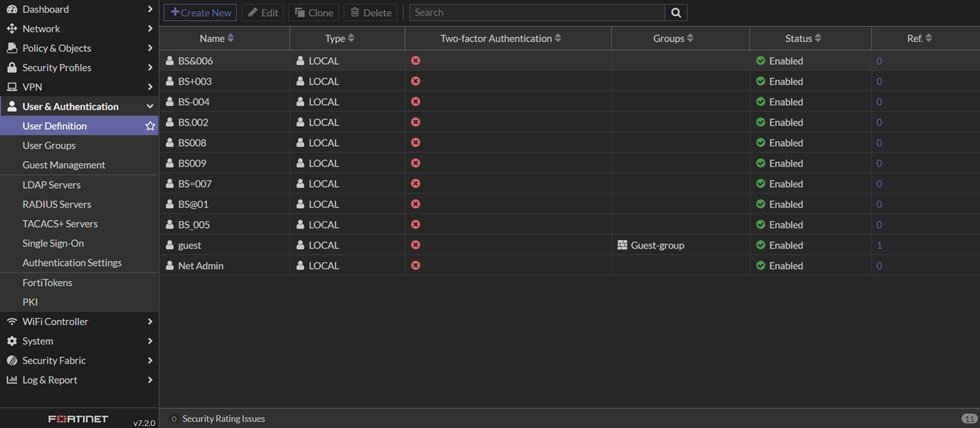The image size is (980, 428).
Task: Expand the System menu chevron
Action: (150, 341)
